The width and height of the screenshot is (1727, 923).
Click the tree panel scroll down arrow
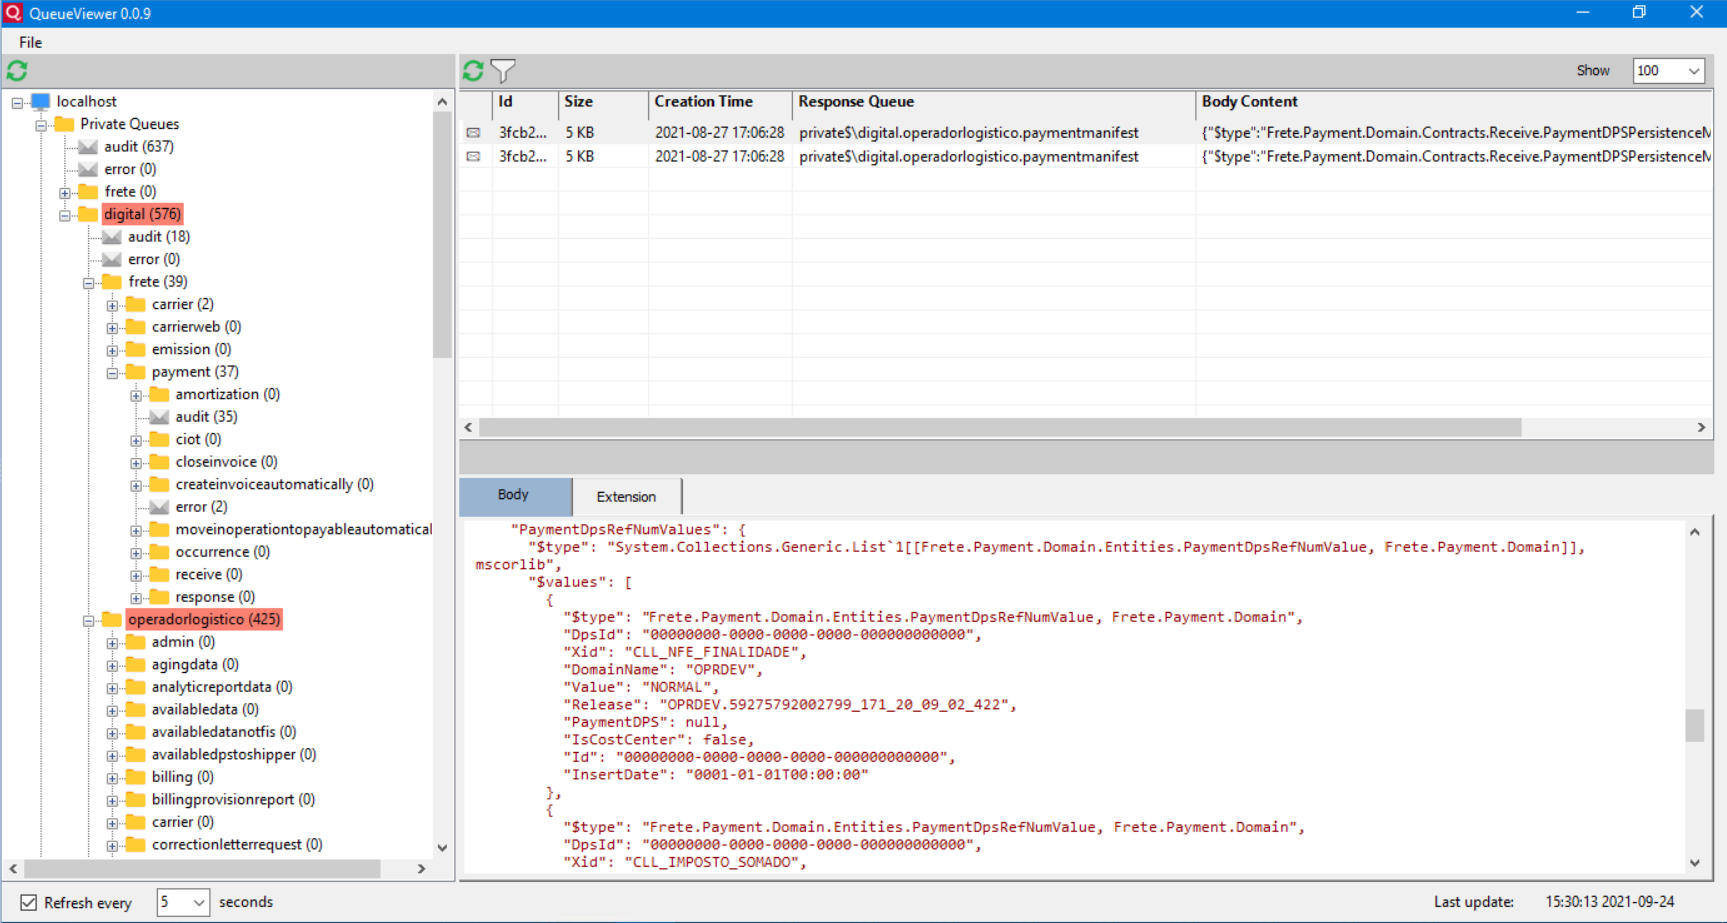pyautogui.click(x=442, y=848)
